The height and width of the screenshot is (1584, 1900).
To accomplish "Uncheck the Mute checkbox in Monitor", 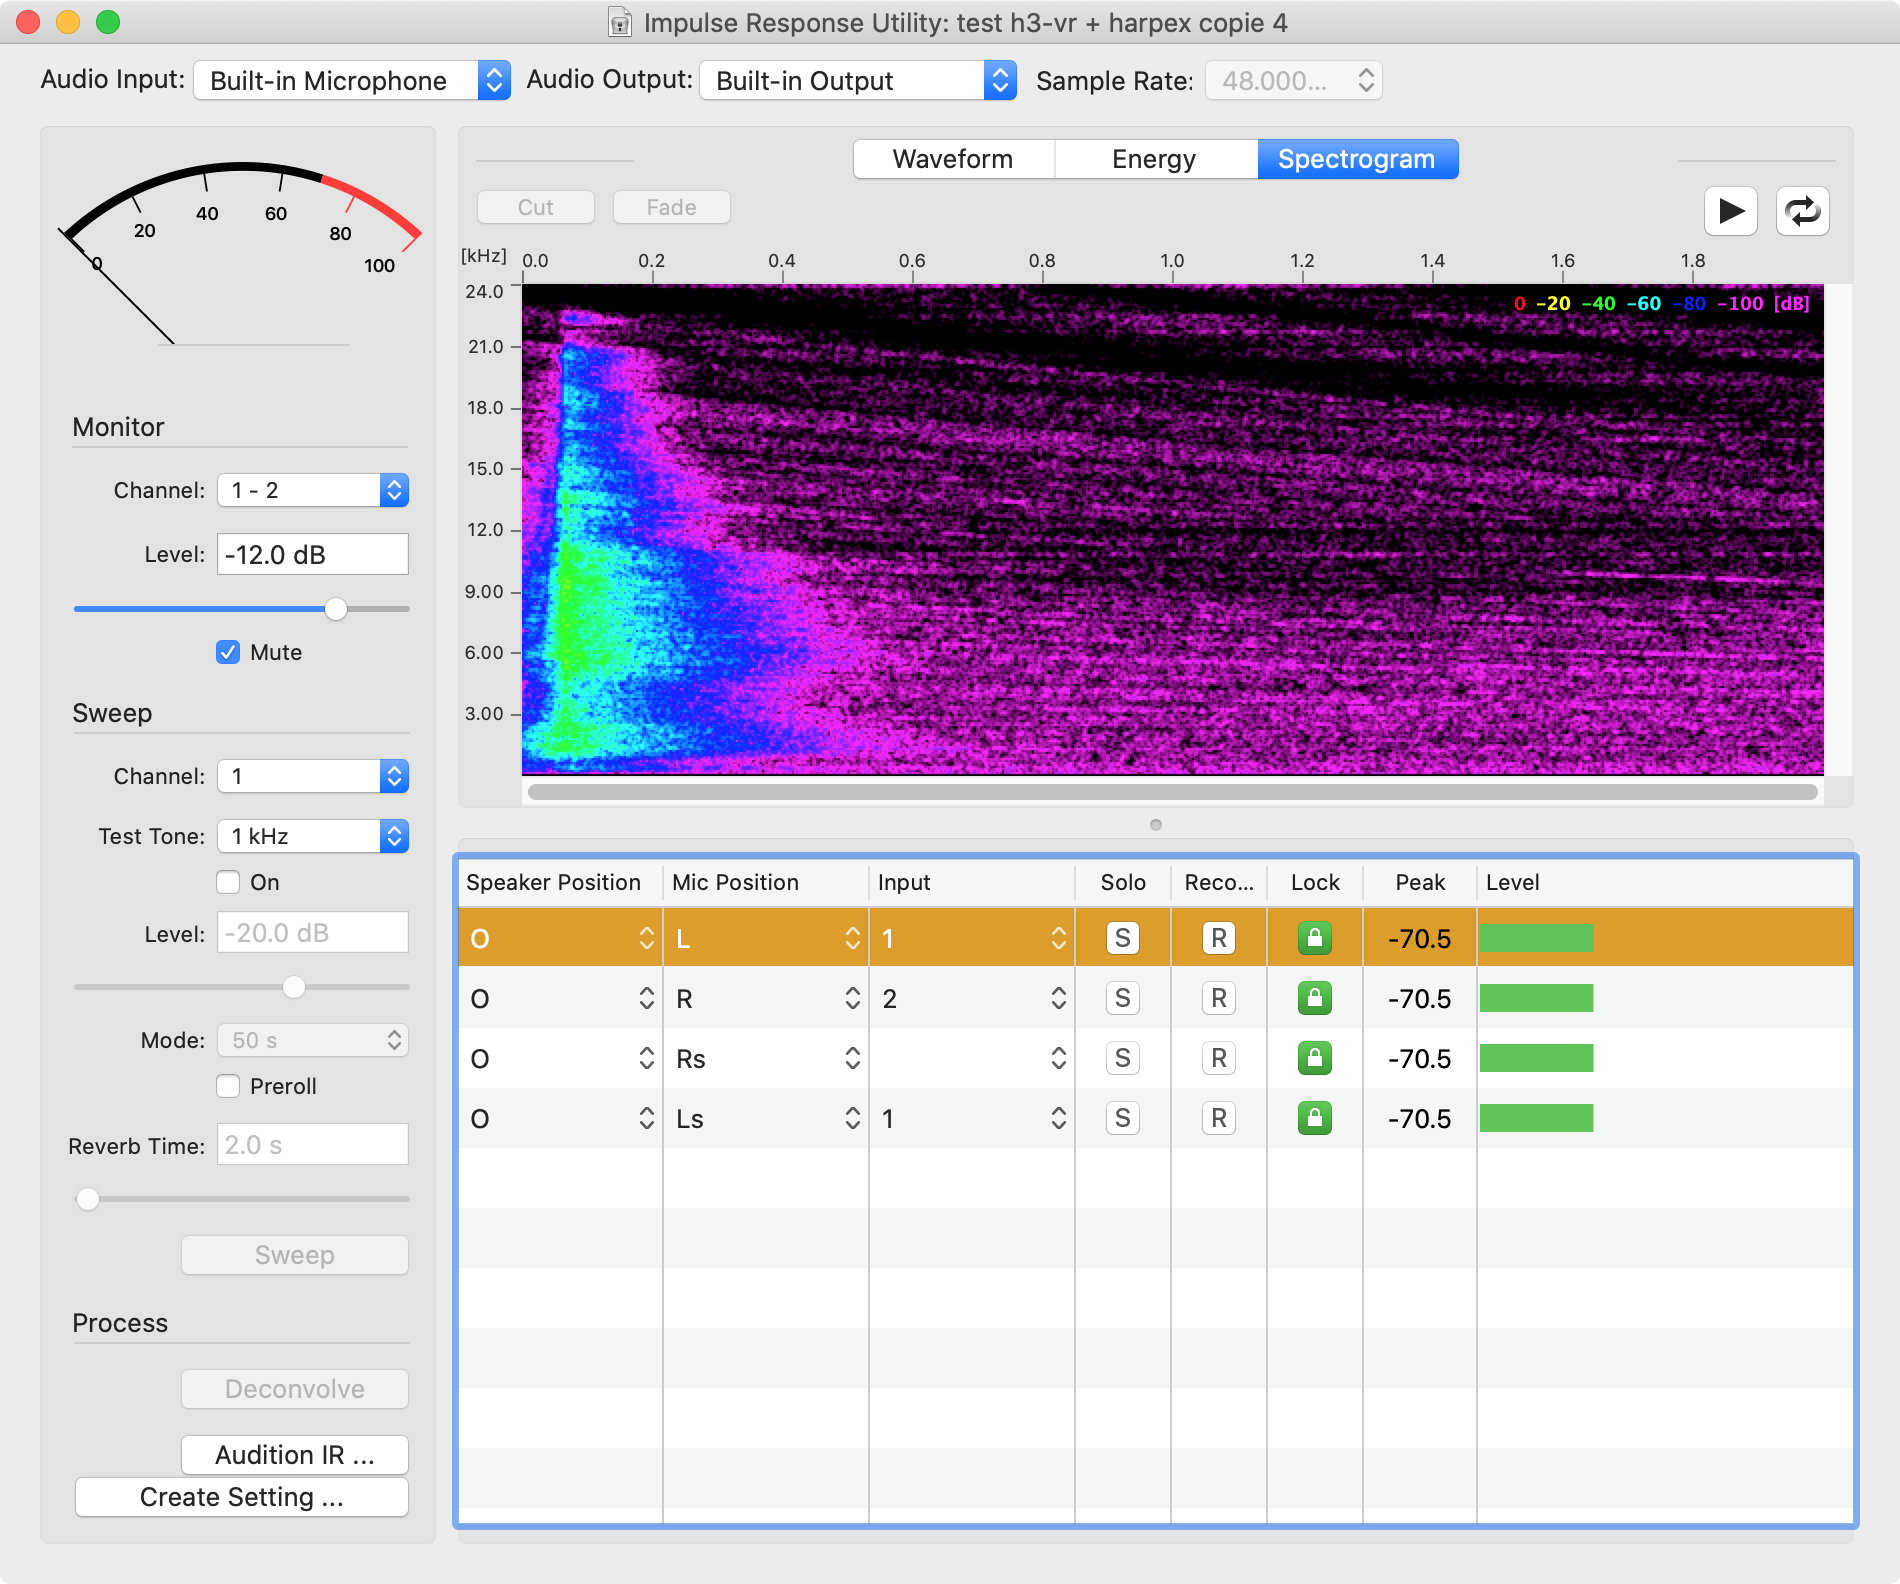I will (x=228, y=652).
